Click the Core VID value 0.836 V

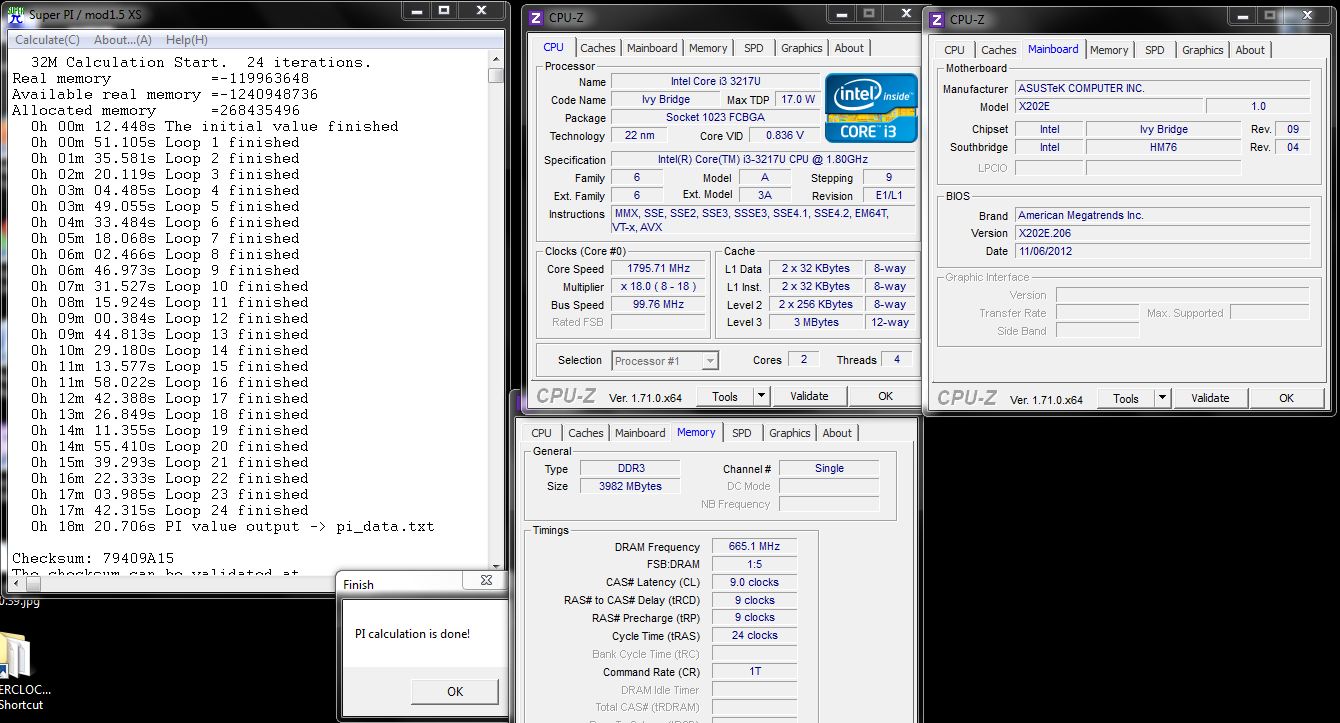[785, 135]
